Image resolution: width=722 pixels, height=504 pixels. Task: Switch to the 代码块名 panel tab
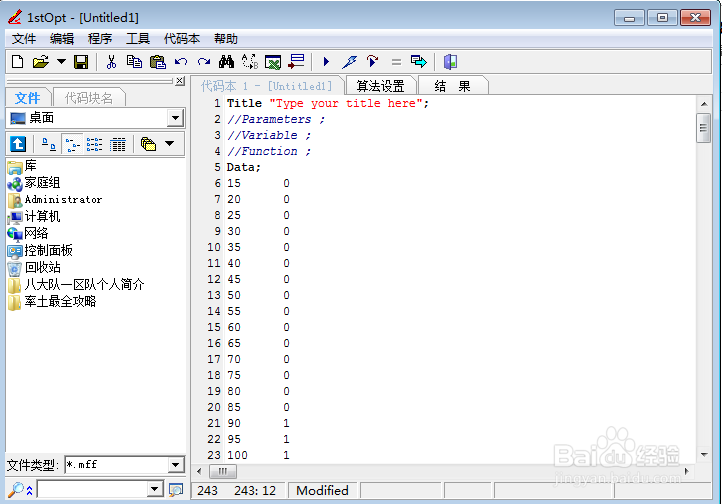(x=89, y=98)
